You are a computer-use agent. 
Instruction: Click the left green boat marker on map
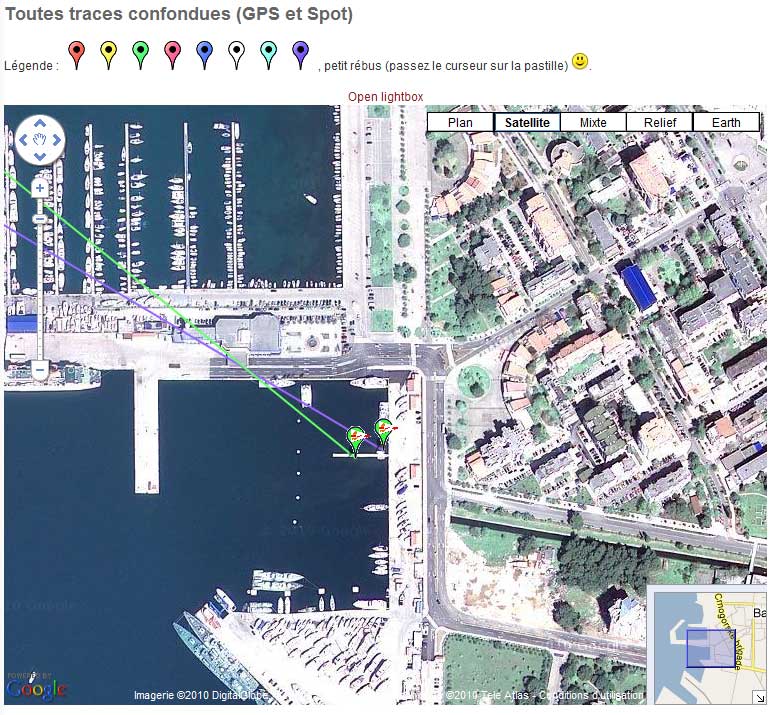click(x=355, y=438)
